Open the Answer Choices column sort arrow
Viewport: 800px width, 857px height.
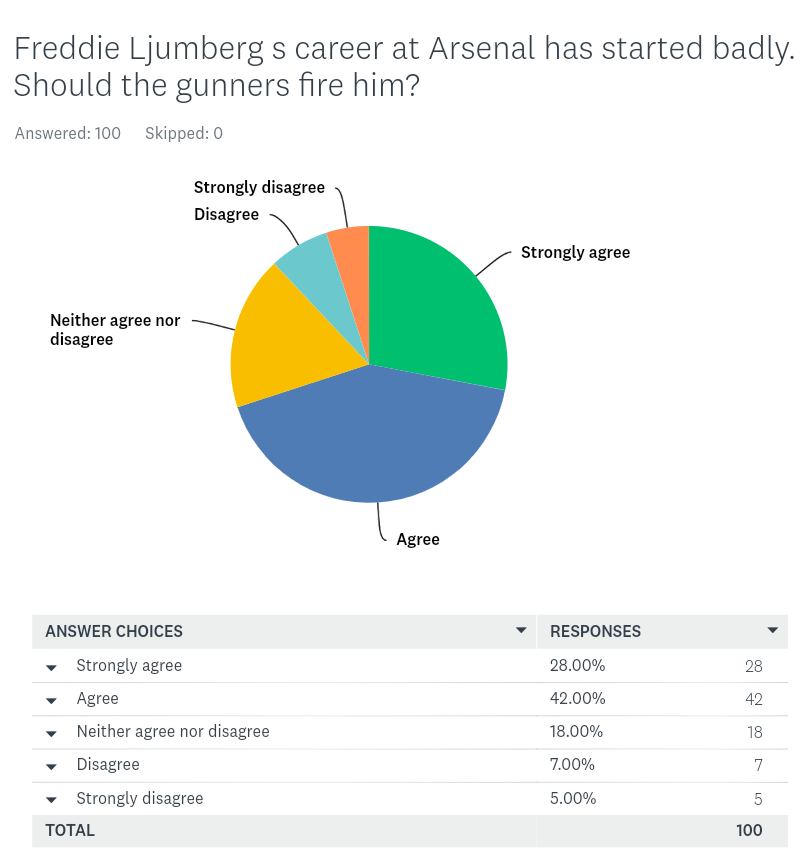[520, 631]
